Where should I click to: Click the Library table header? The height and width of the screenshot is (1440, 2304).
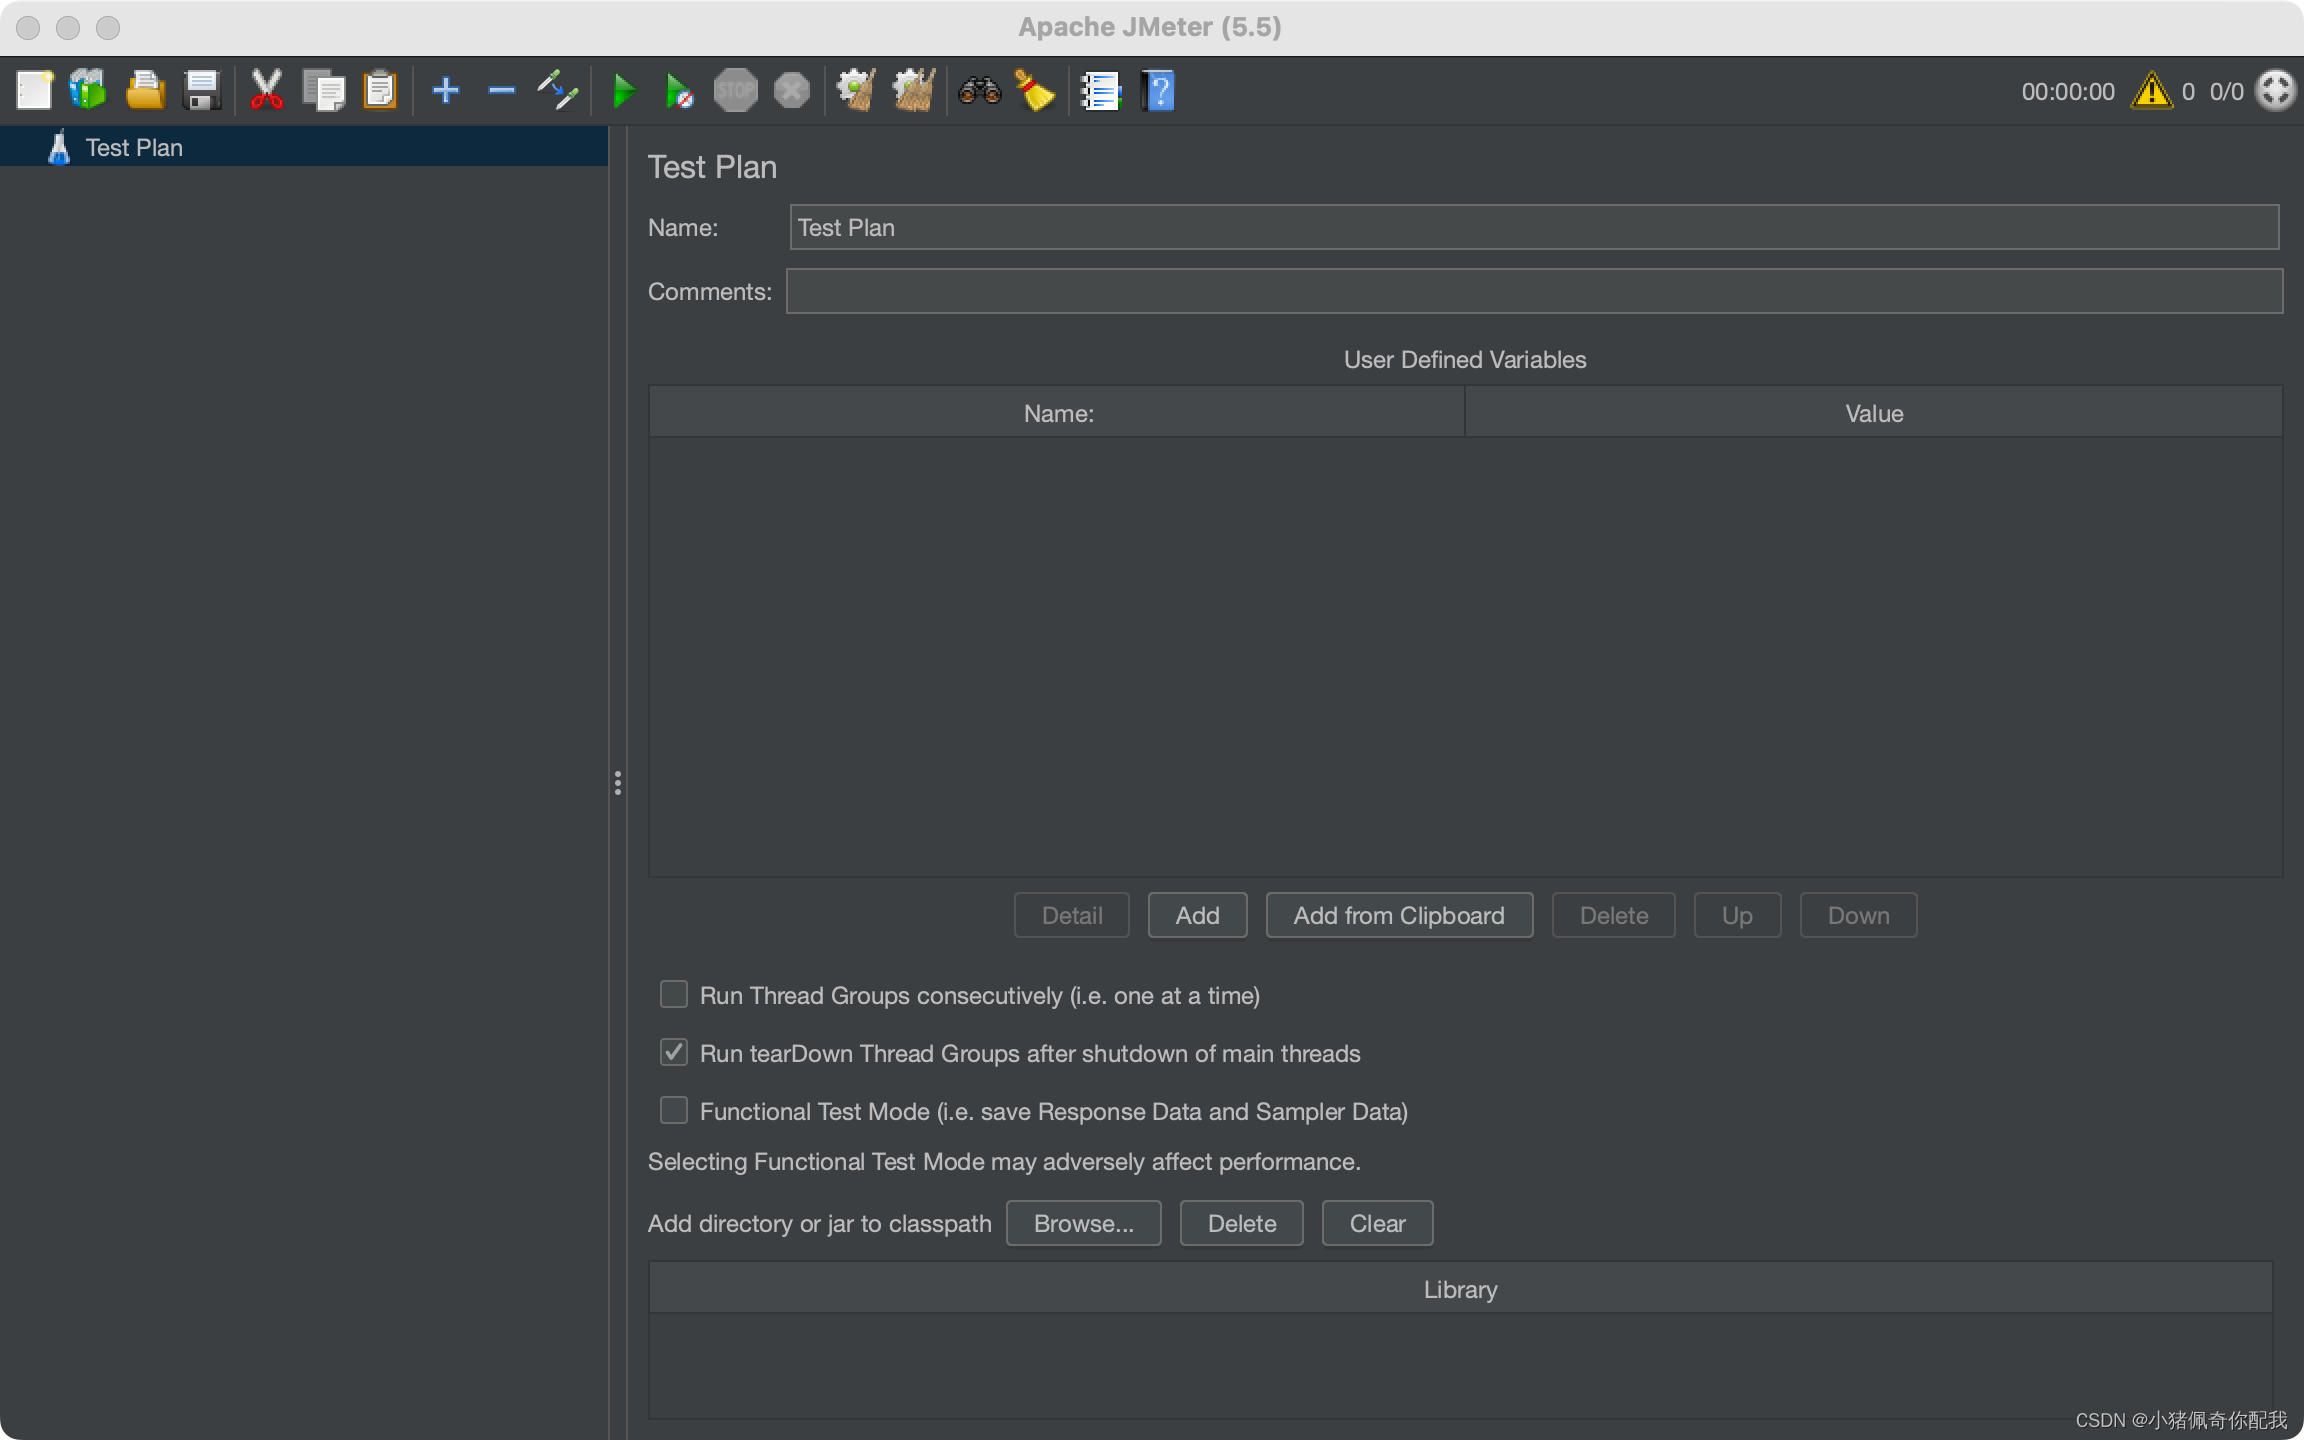(x=1460, y=1289)
